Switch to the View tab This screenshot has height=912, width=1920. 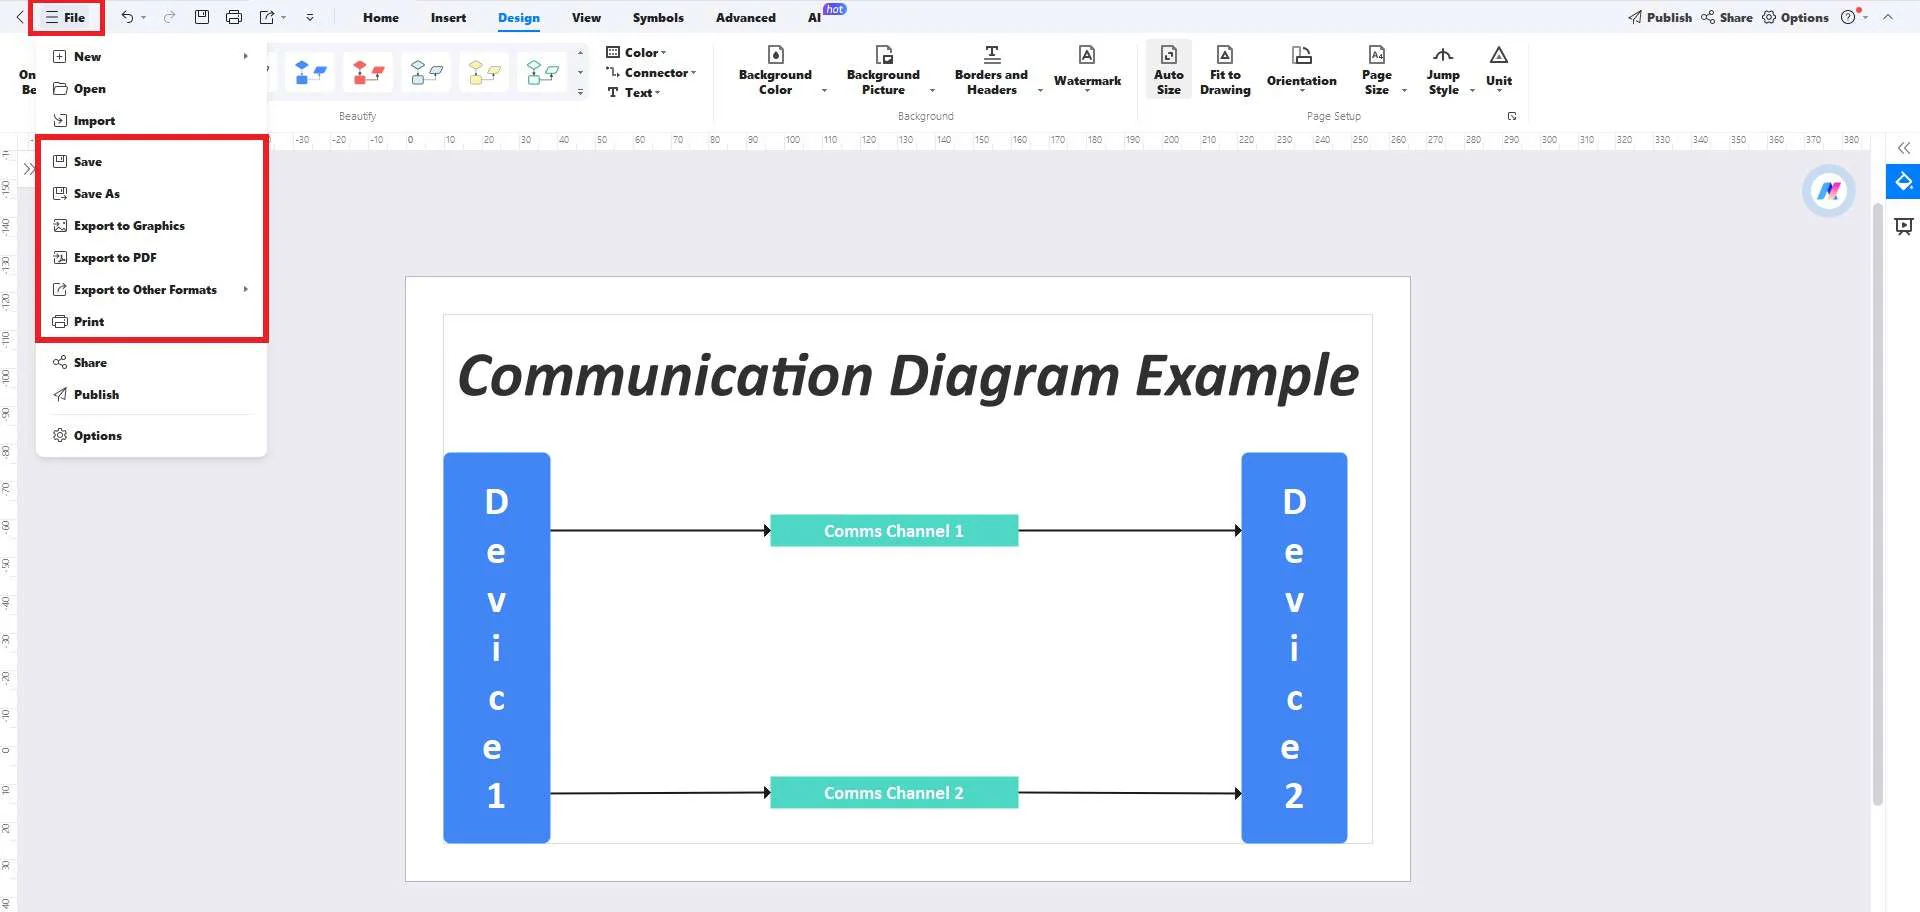[586, 17]
